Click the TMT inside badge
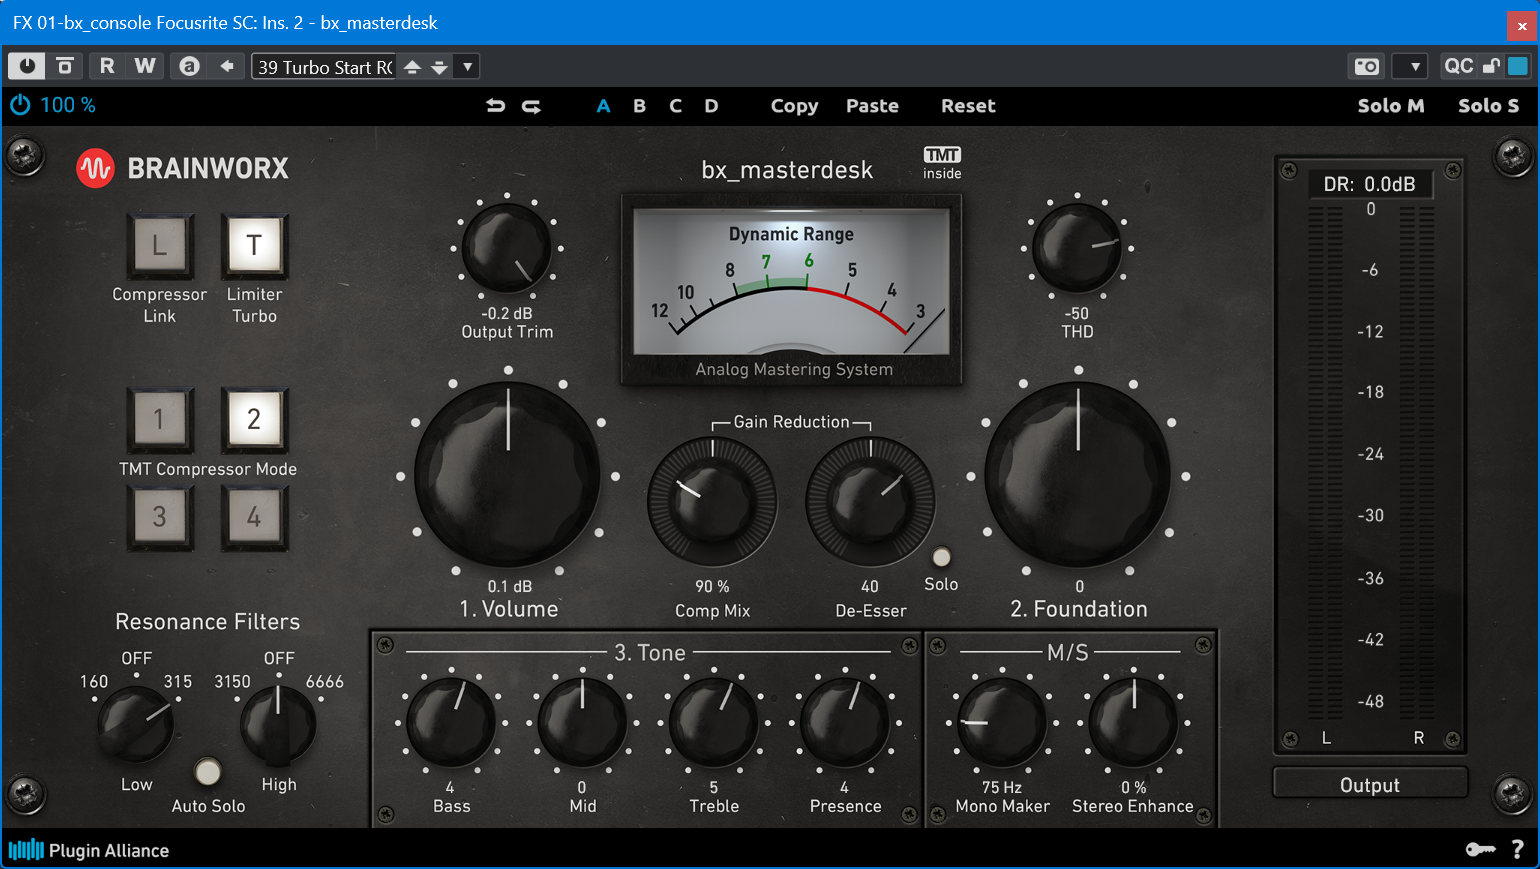Image resolution: width=1540 pixels, height=869 pixels. pyautogui.click(x=942, y=163)
